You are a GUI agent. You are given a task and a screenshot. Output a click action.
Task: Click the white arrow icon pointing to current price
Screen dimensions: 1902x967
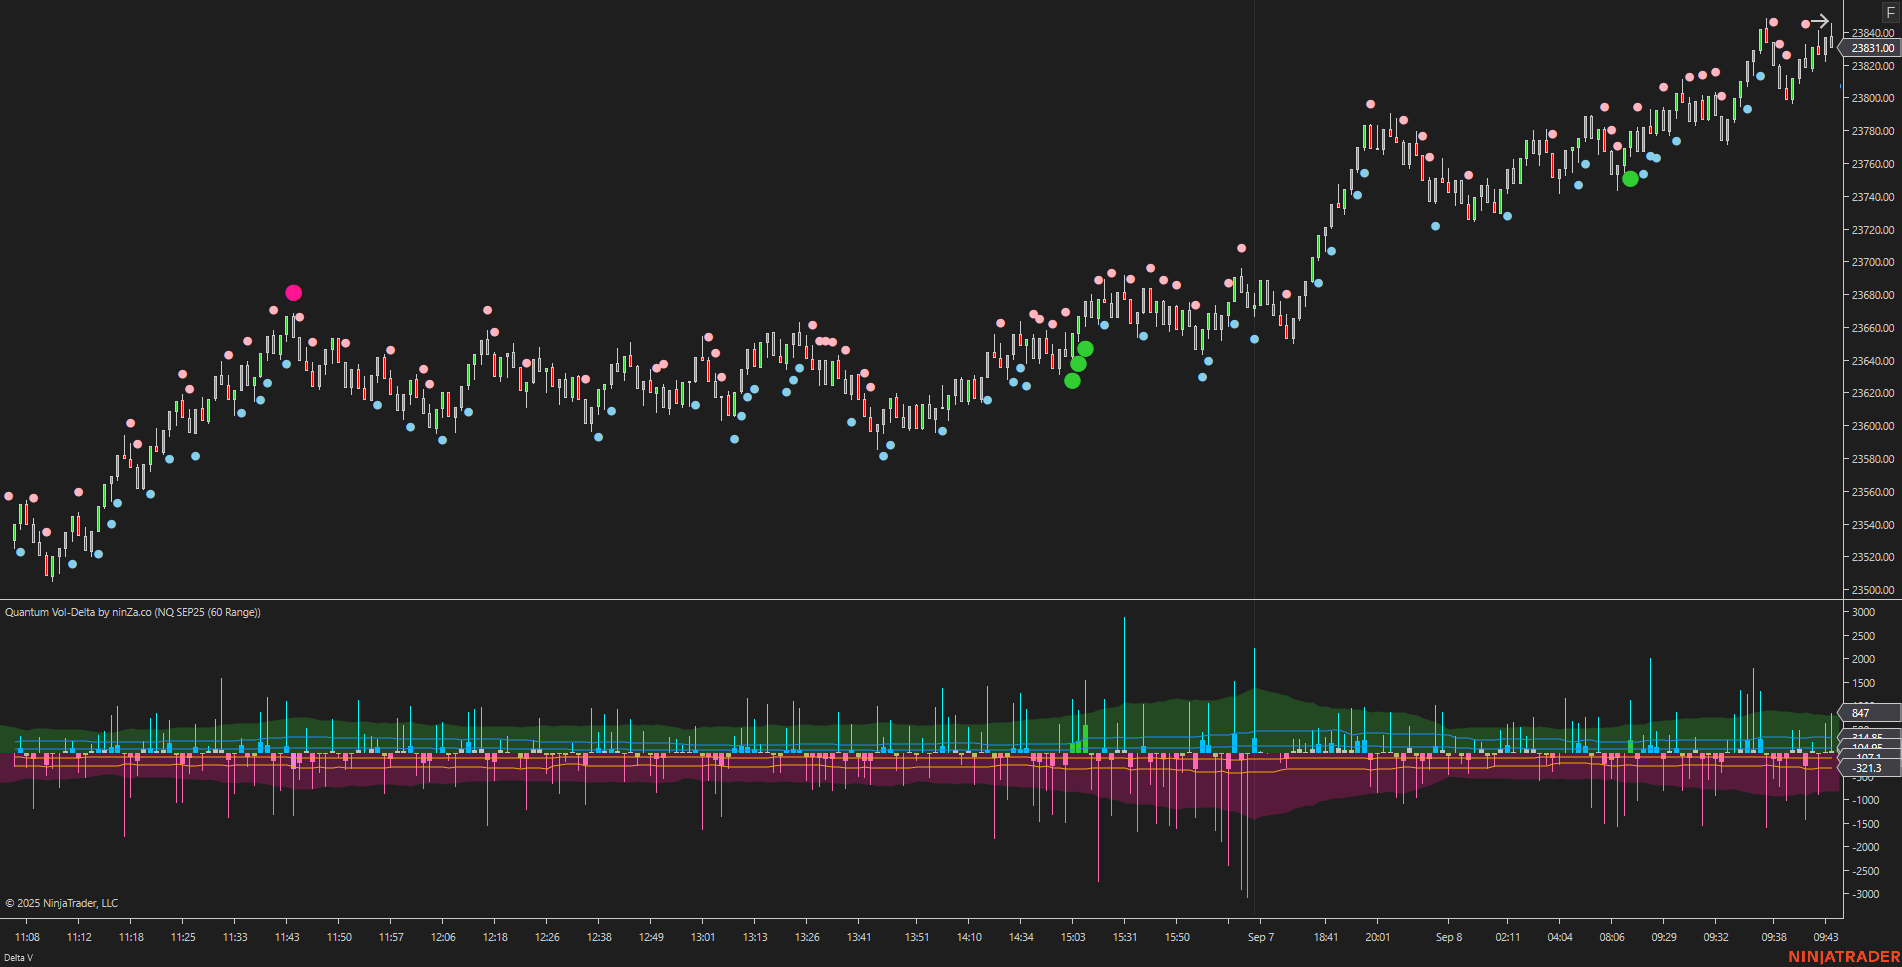coord(1820,21)
